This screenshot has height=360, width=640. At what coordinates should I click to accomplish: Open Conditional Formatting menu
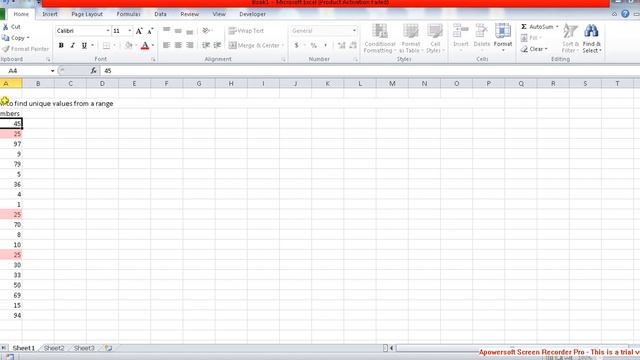click(380, 38)
